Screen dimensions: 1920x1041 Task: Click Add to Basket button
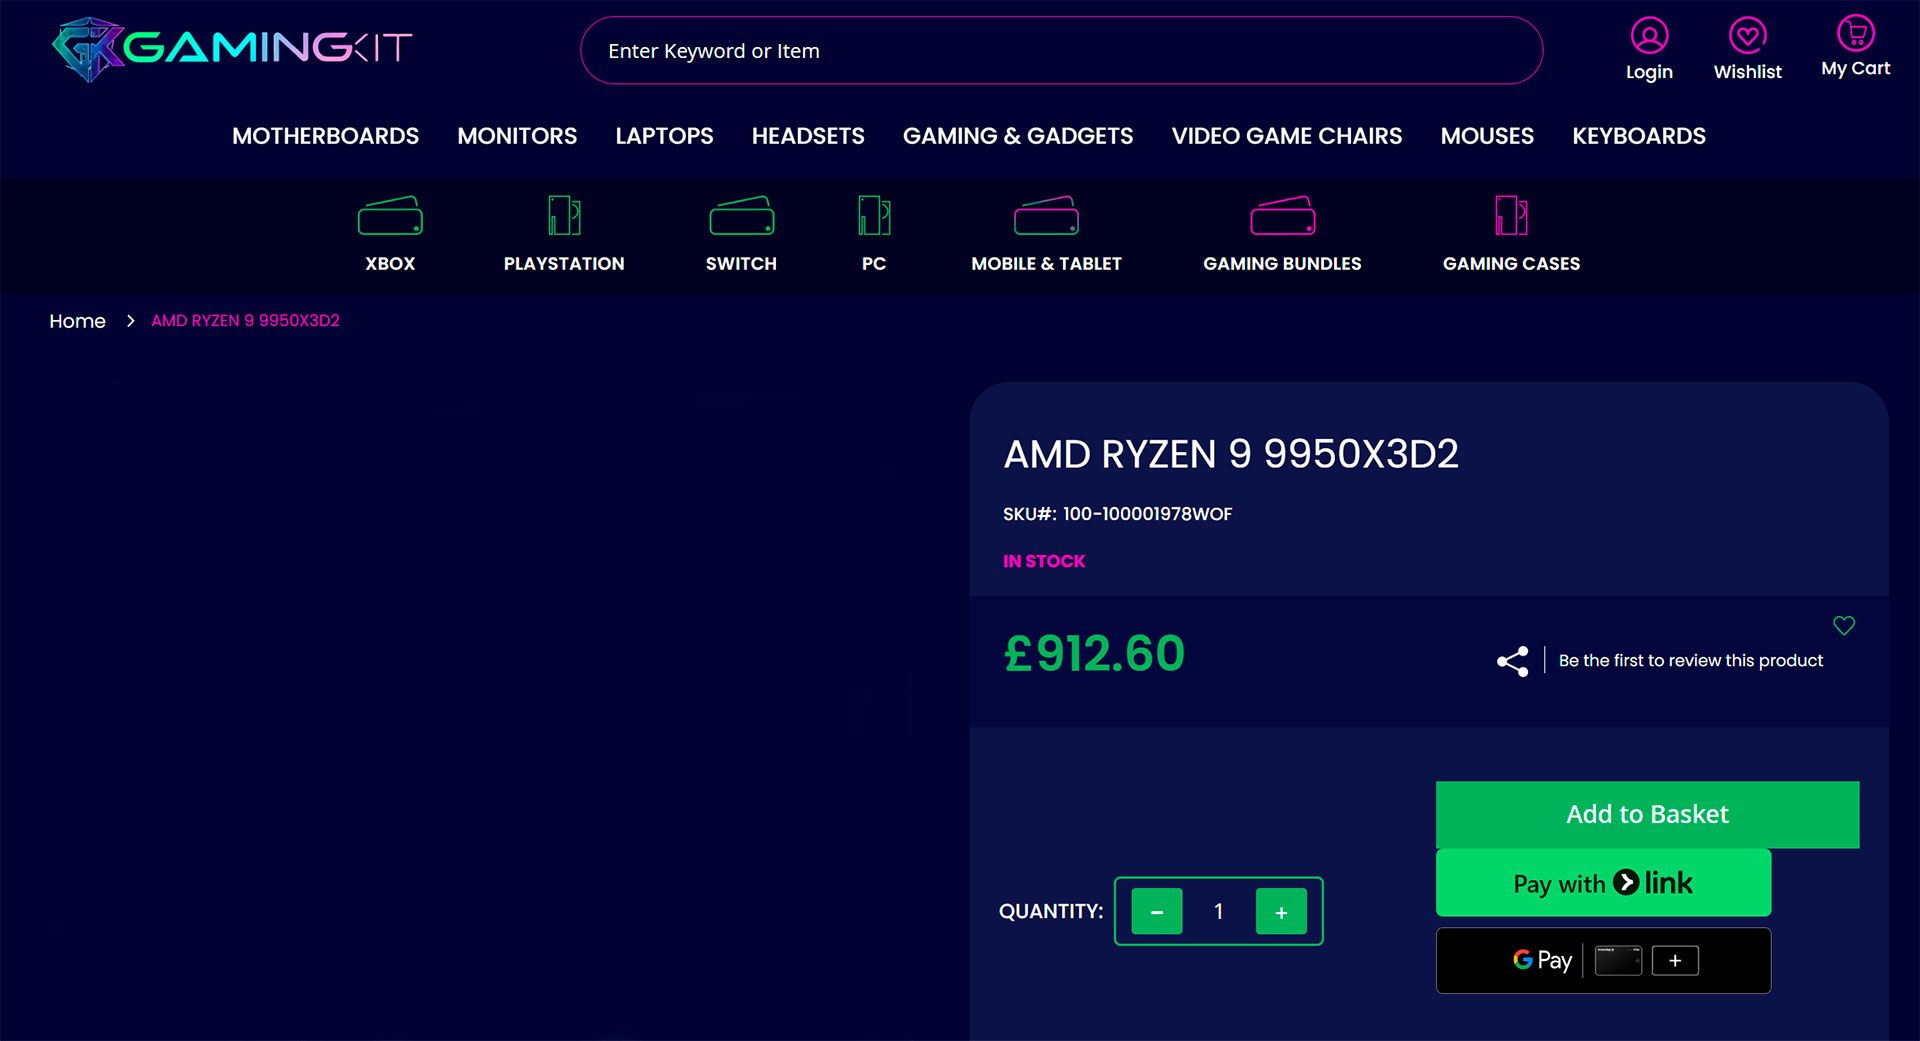[x=1647, y=814]
